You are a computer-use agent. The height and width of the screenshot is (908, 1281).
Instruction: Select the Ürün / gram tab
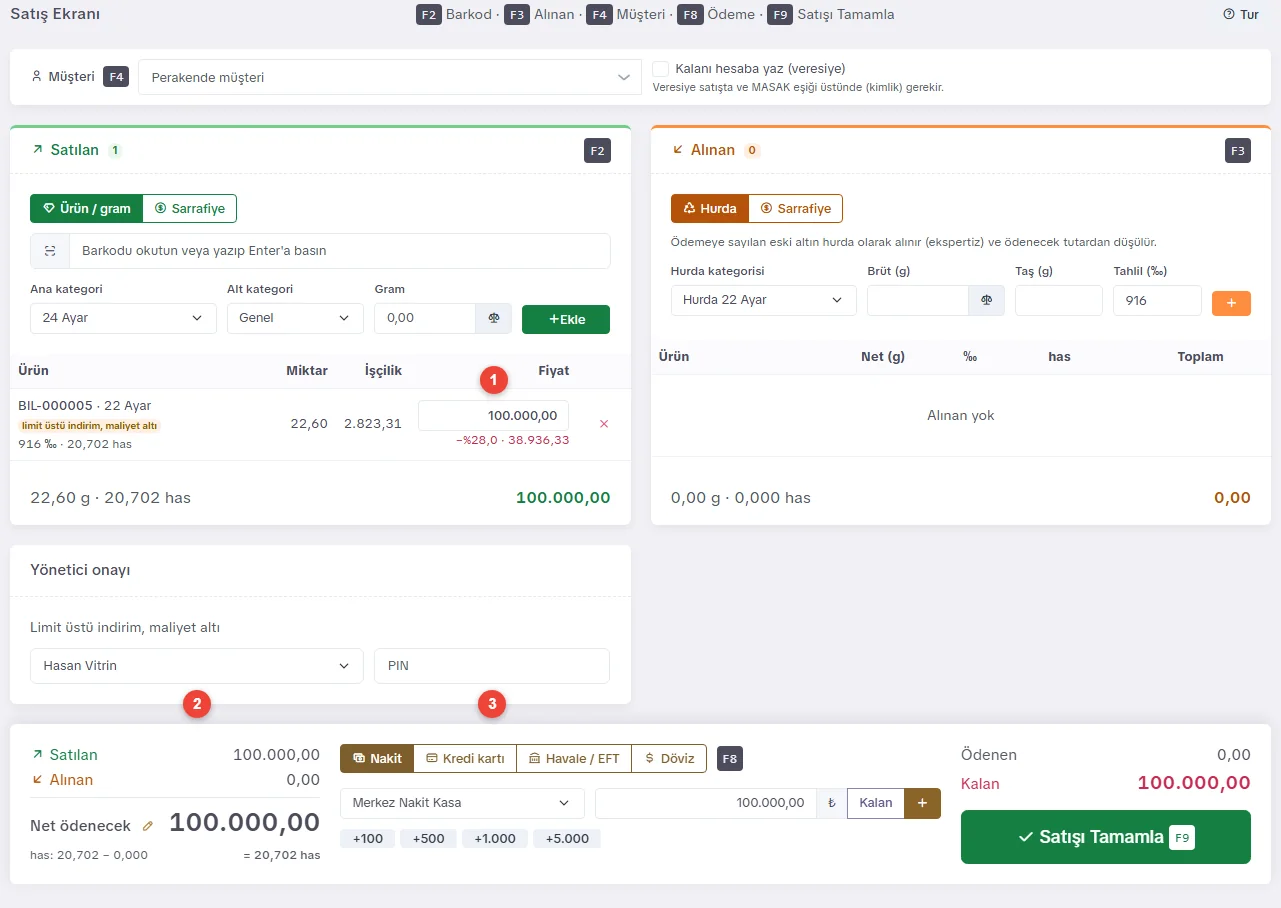[x=87, y=209]
